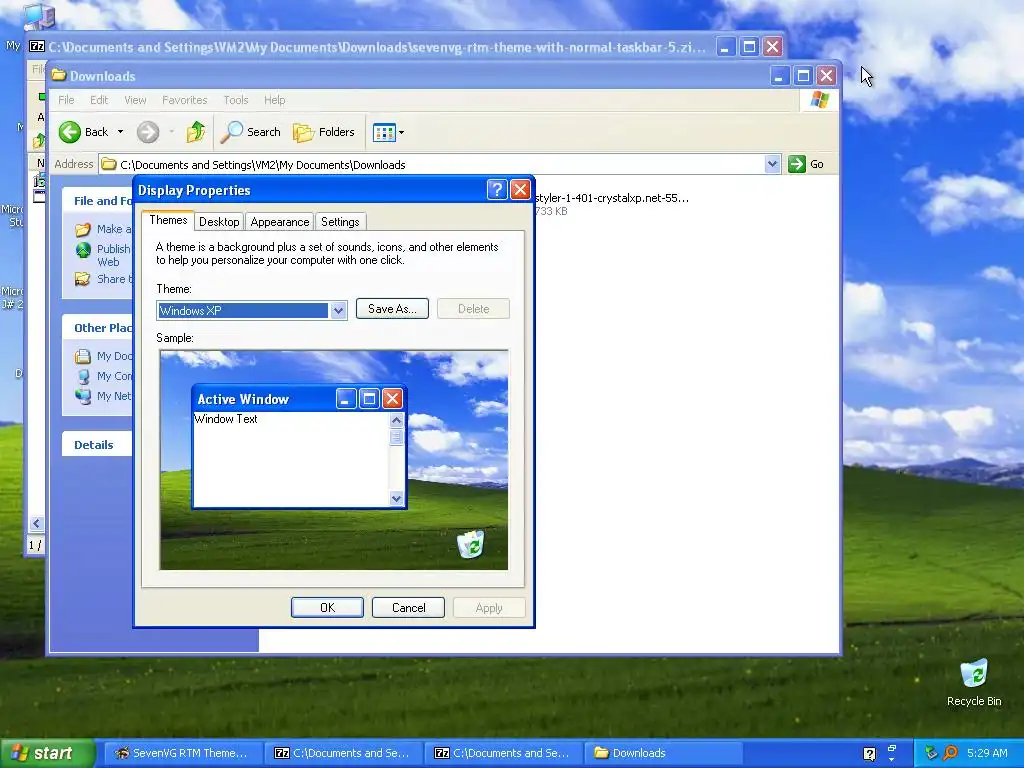Click the Publish to Web task icon
The image size is (1024, 768).
[x=83, y=250]
